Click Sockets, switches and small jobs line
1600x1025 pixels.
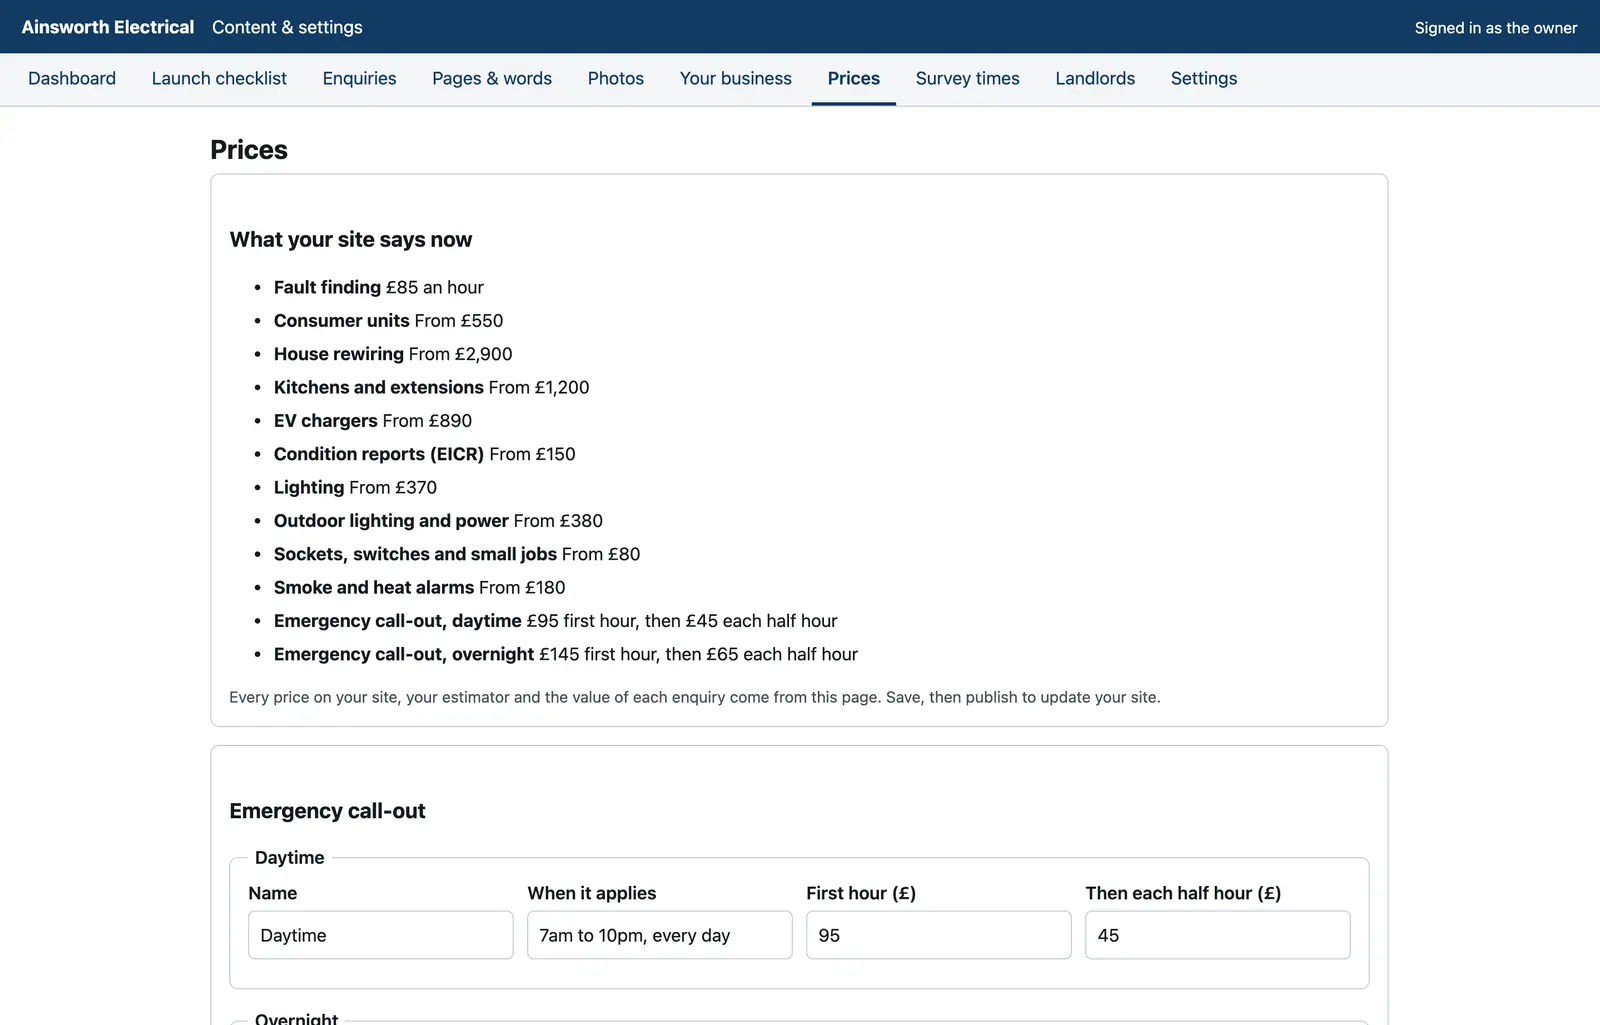pyautogui.click(x=457, y=554)
